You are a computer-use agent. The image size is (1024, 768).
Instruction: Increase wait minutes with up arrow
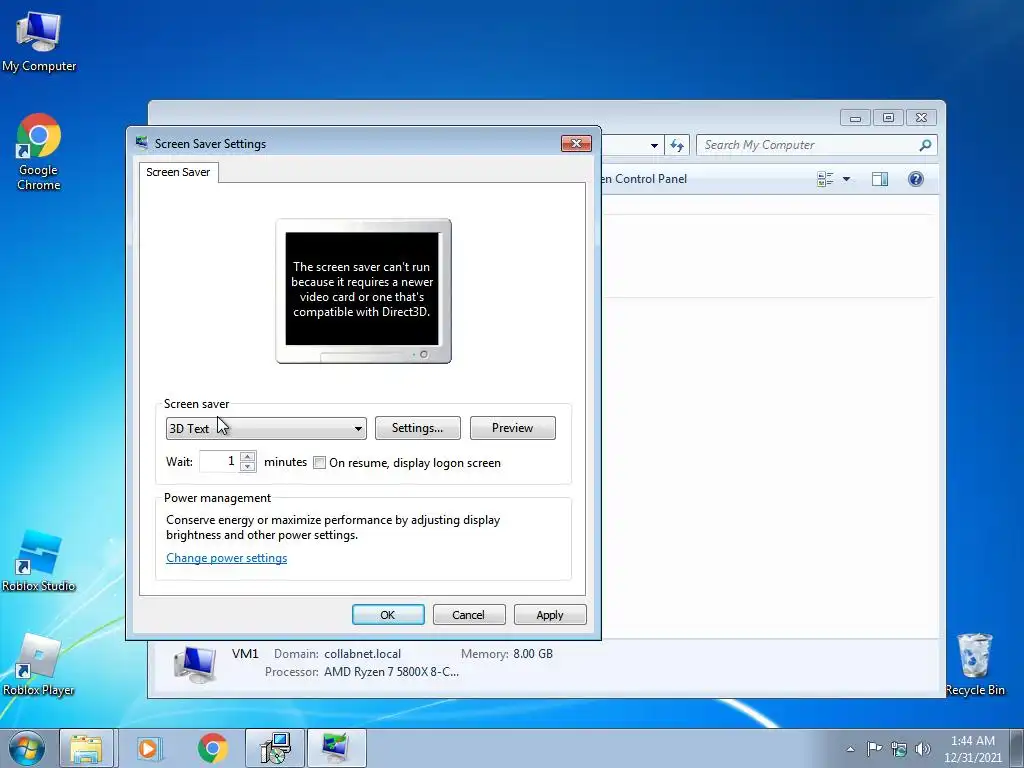click(x=248, y=456)
